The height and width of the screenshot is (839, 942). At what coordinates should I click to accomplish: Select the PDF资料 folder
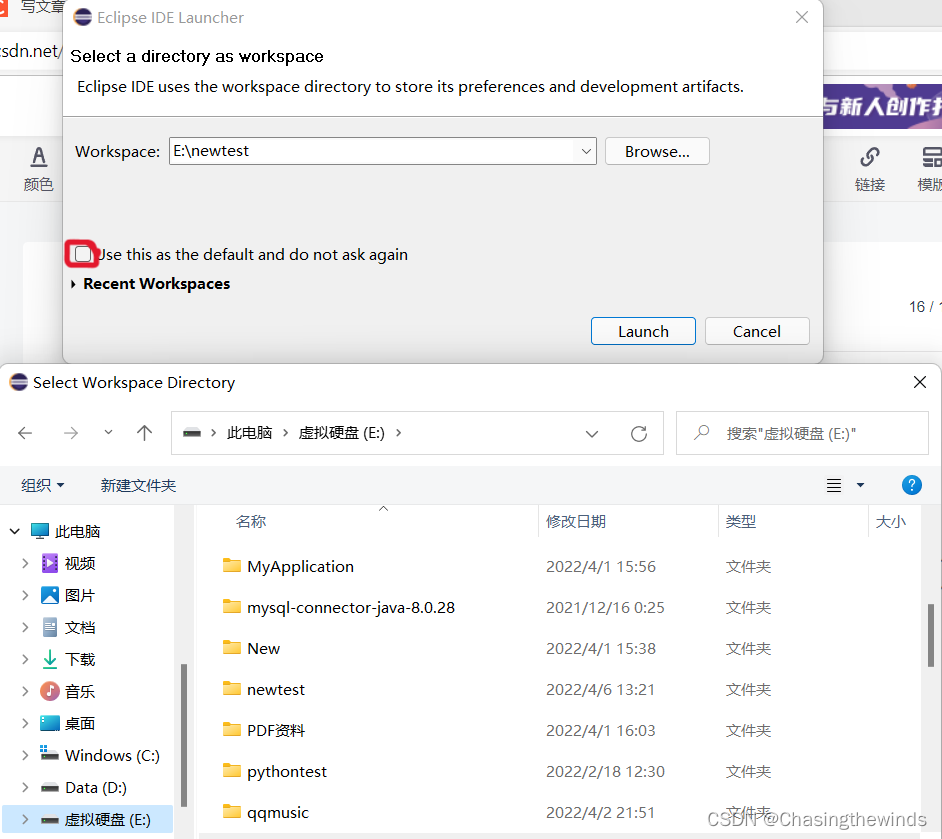[x=276, y=731]
